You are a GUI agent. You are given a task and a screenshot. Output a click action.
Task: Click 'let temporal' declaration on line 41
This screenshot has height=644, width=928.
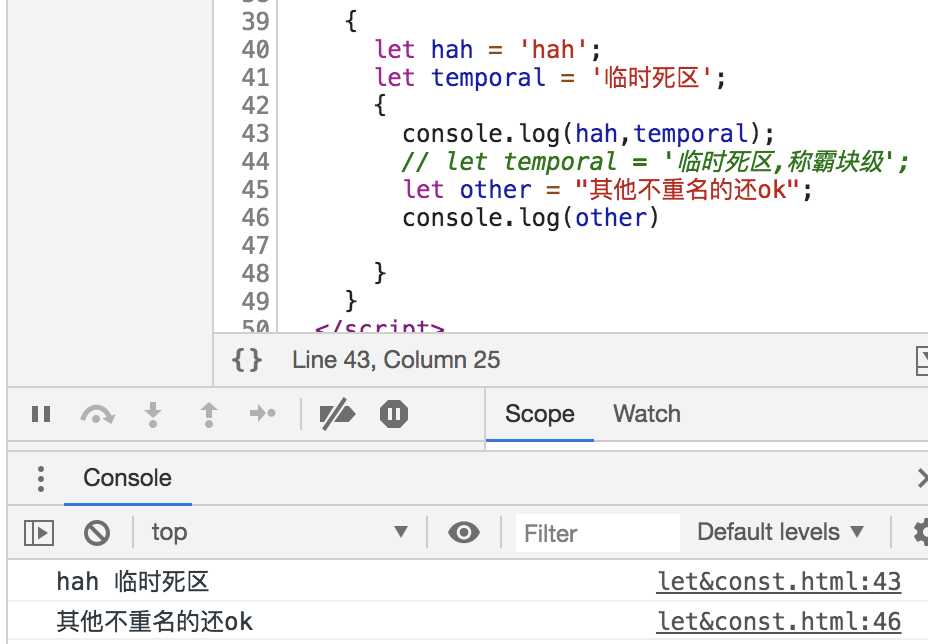(x=549, y=78)
